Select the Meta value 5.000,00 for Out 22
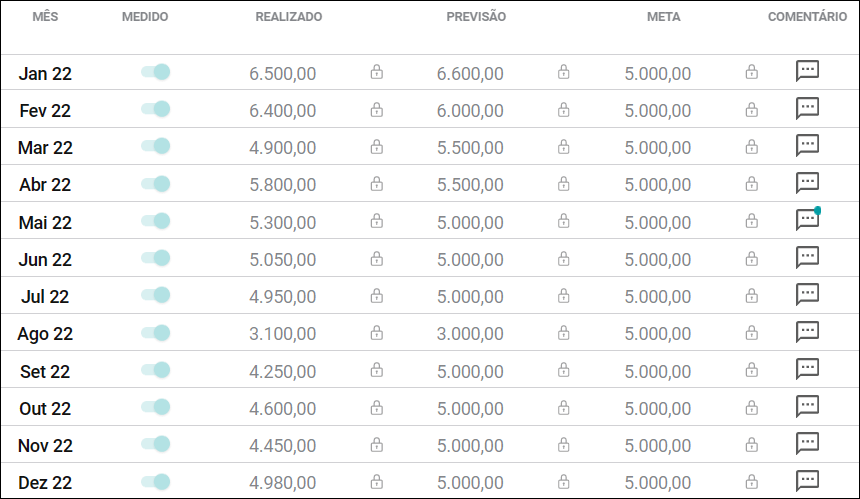860x499 pixels. (x=658, y=409)
